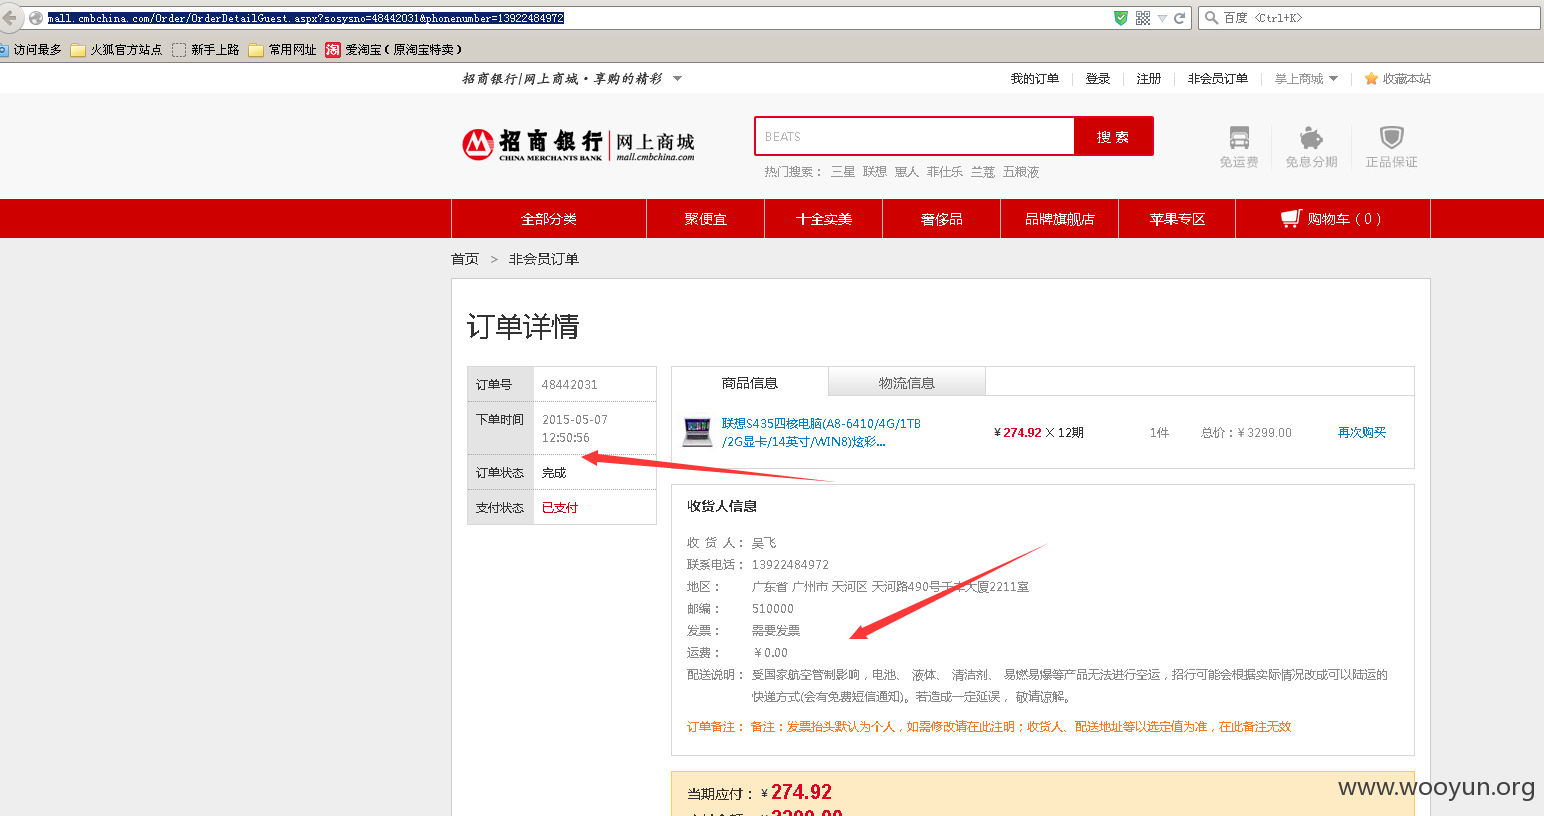
Task: Click the 需要发票 invoice value
Action: click(x=776, y=631)
